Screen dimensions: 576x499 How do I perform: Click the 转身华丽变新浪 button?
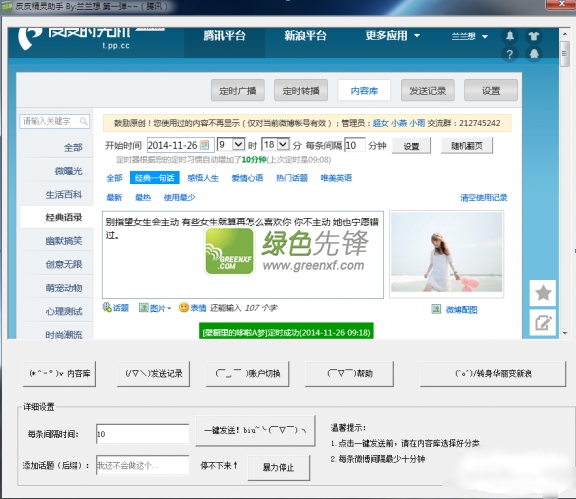coord(493,374)
